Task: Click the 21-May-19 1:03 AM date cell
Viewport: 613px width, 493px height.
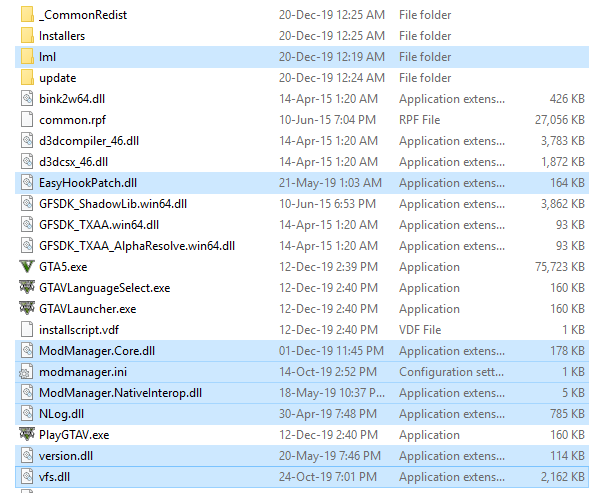Action: click(330, 183)
